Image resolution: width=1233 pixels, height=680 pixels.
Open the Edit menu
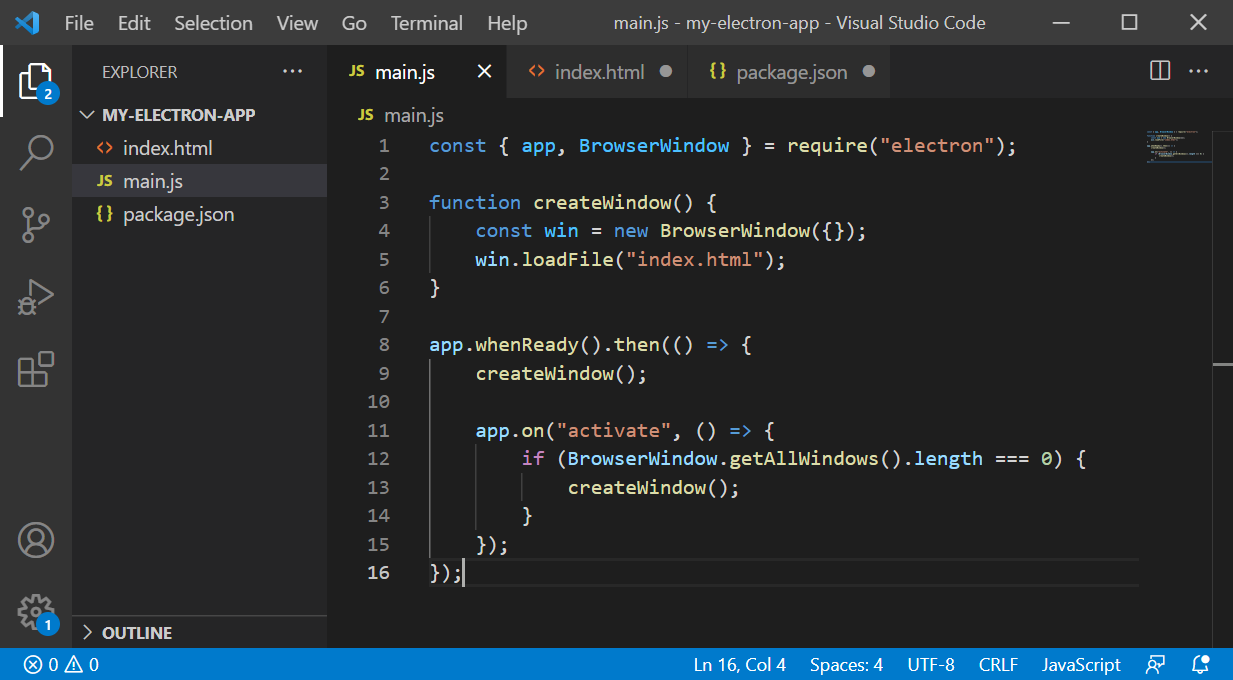[134, 22]
